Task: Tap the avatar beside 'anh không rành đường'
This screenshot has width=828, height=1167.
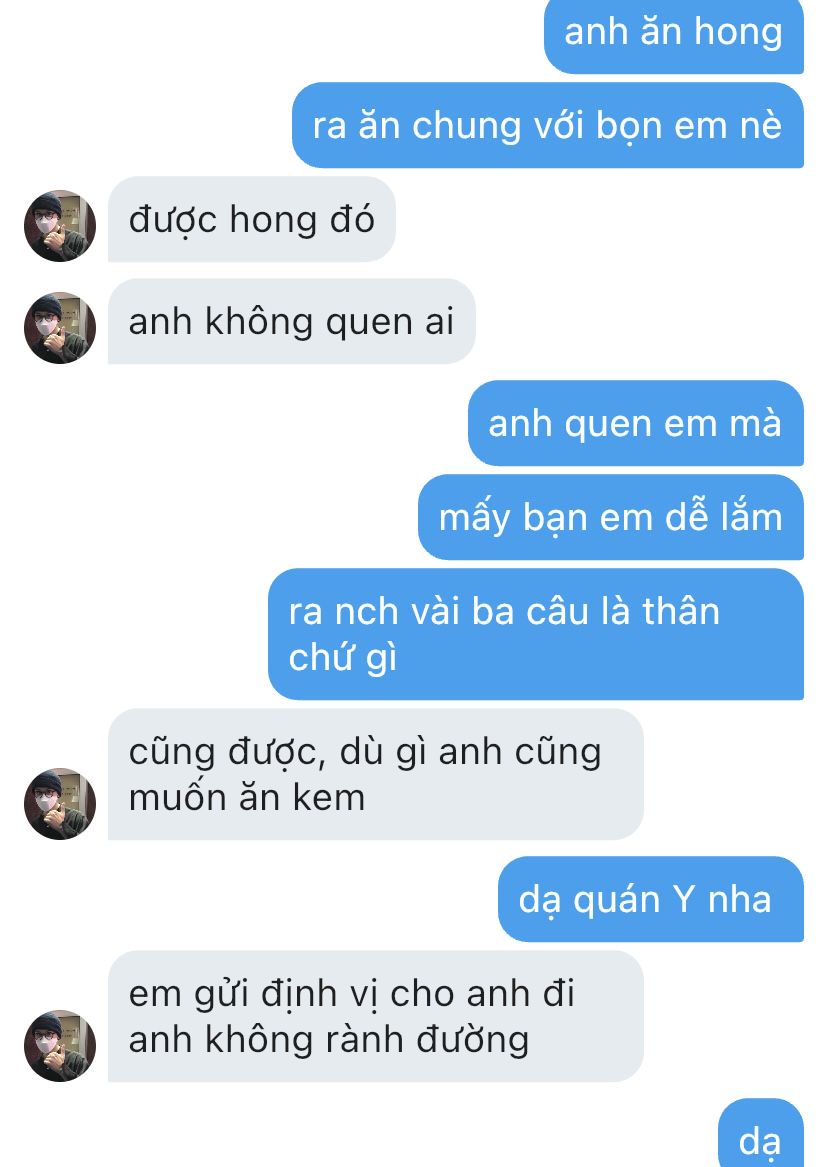Action: click(60, 1046)
